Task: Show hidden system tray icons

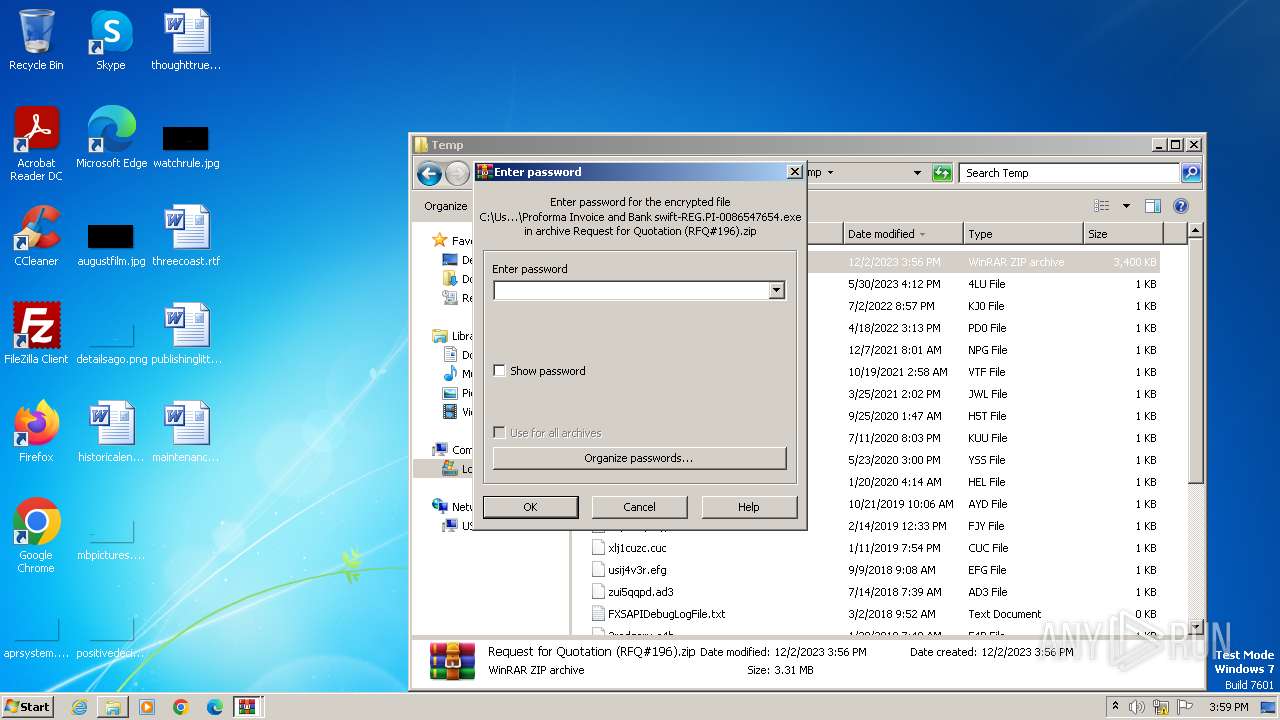Action: coord(1115,707)
